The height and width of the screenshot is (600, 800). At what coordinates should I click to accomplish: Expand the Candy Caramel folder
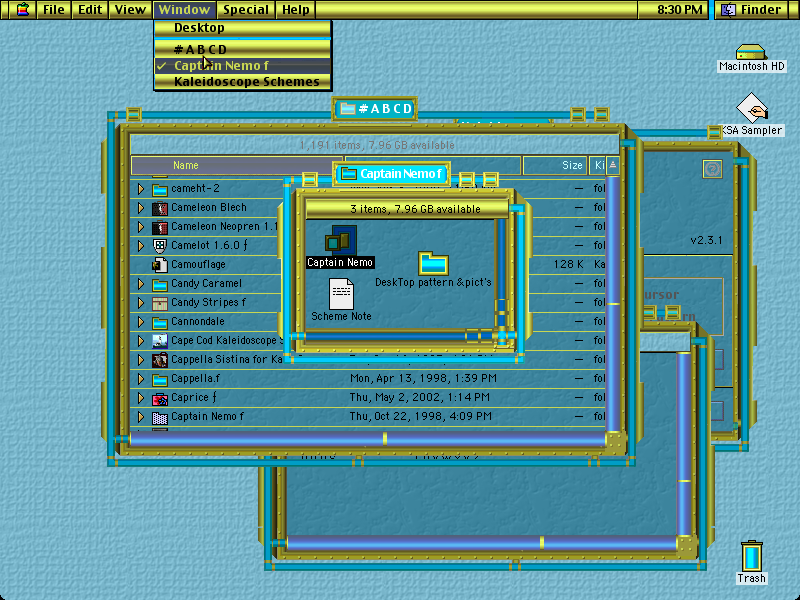[141, 284]
